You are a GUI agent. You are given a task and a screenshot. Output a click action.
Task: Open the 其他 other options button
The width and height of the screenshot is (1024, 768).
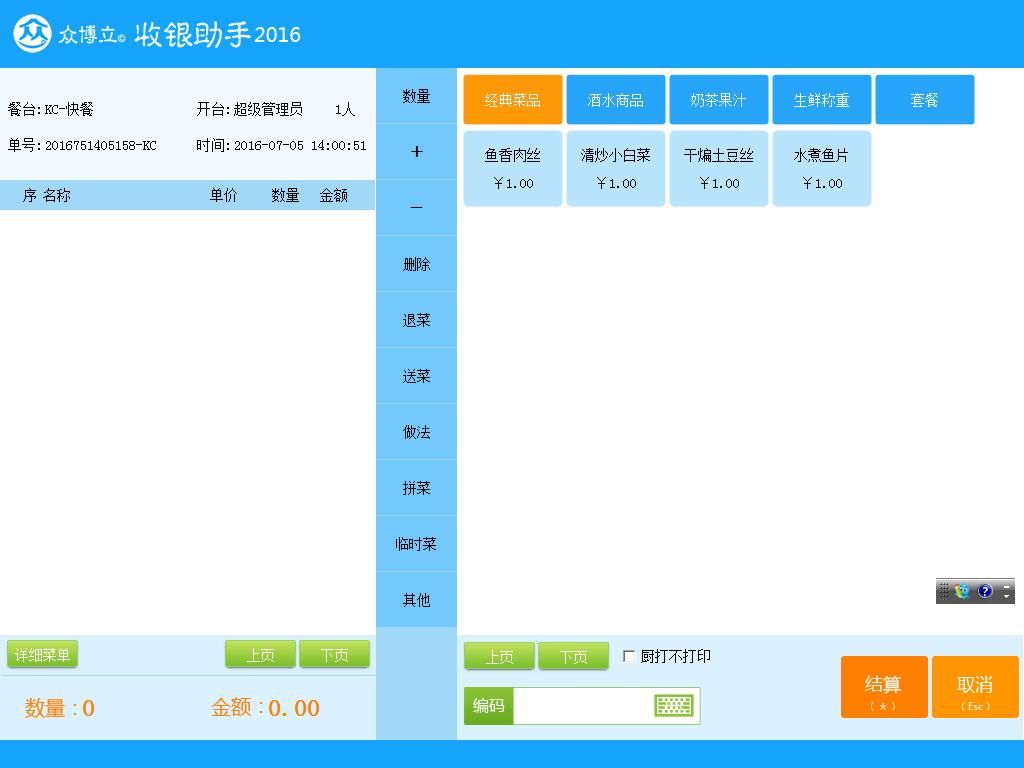(x=416, y=600)
